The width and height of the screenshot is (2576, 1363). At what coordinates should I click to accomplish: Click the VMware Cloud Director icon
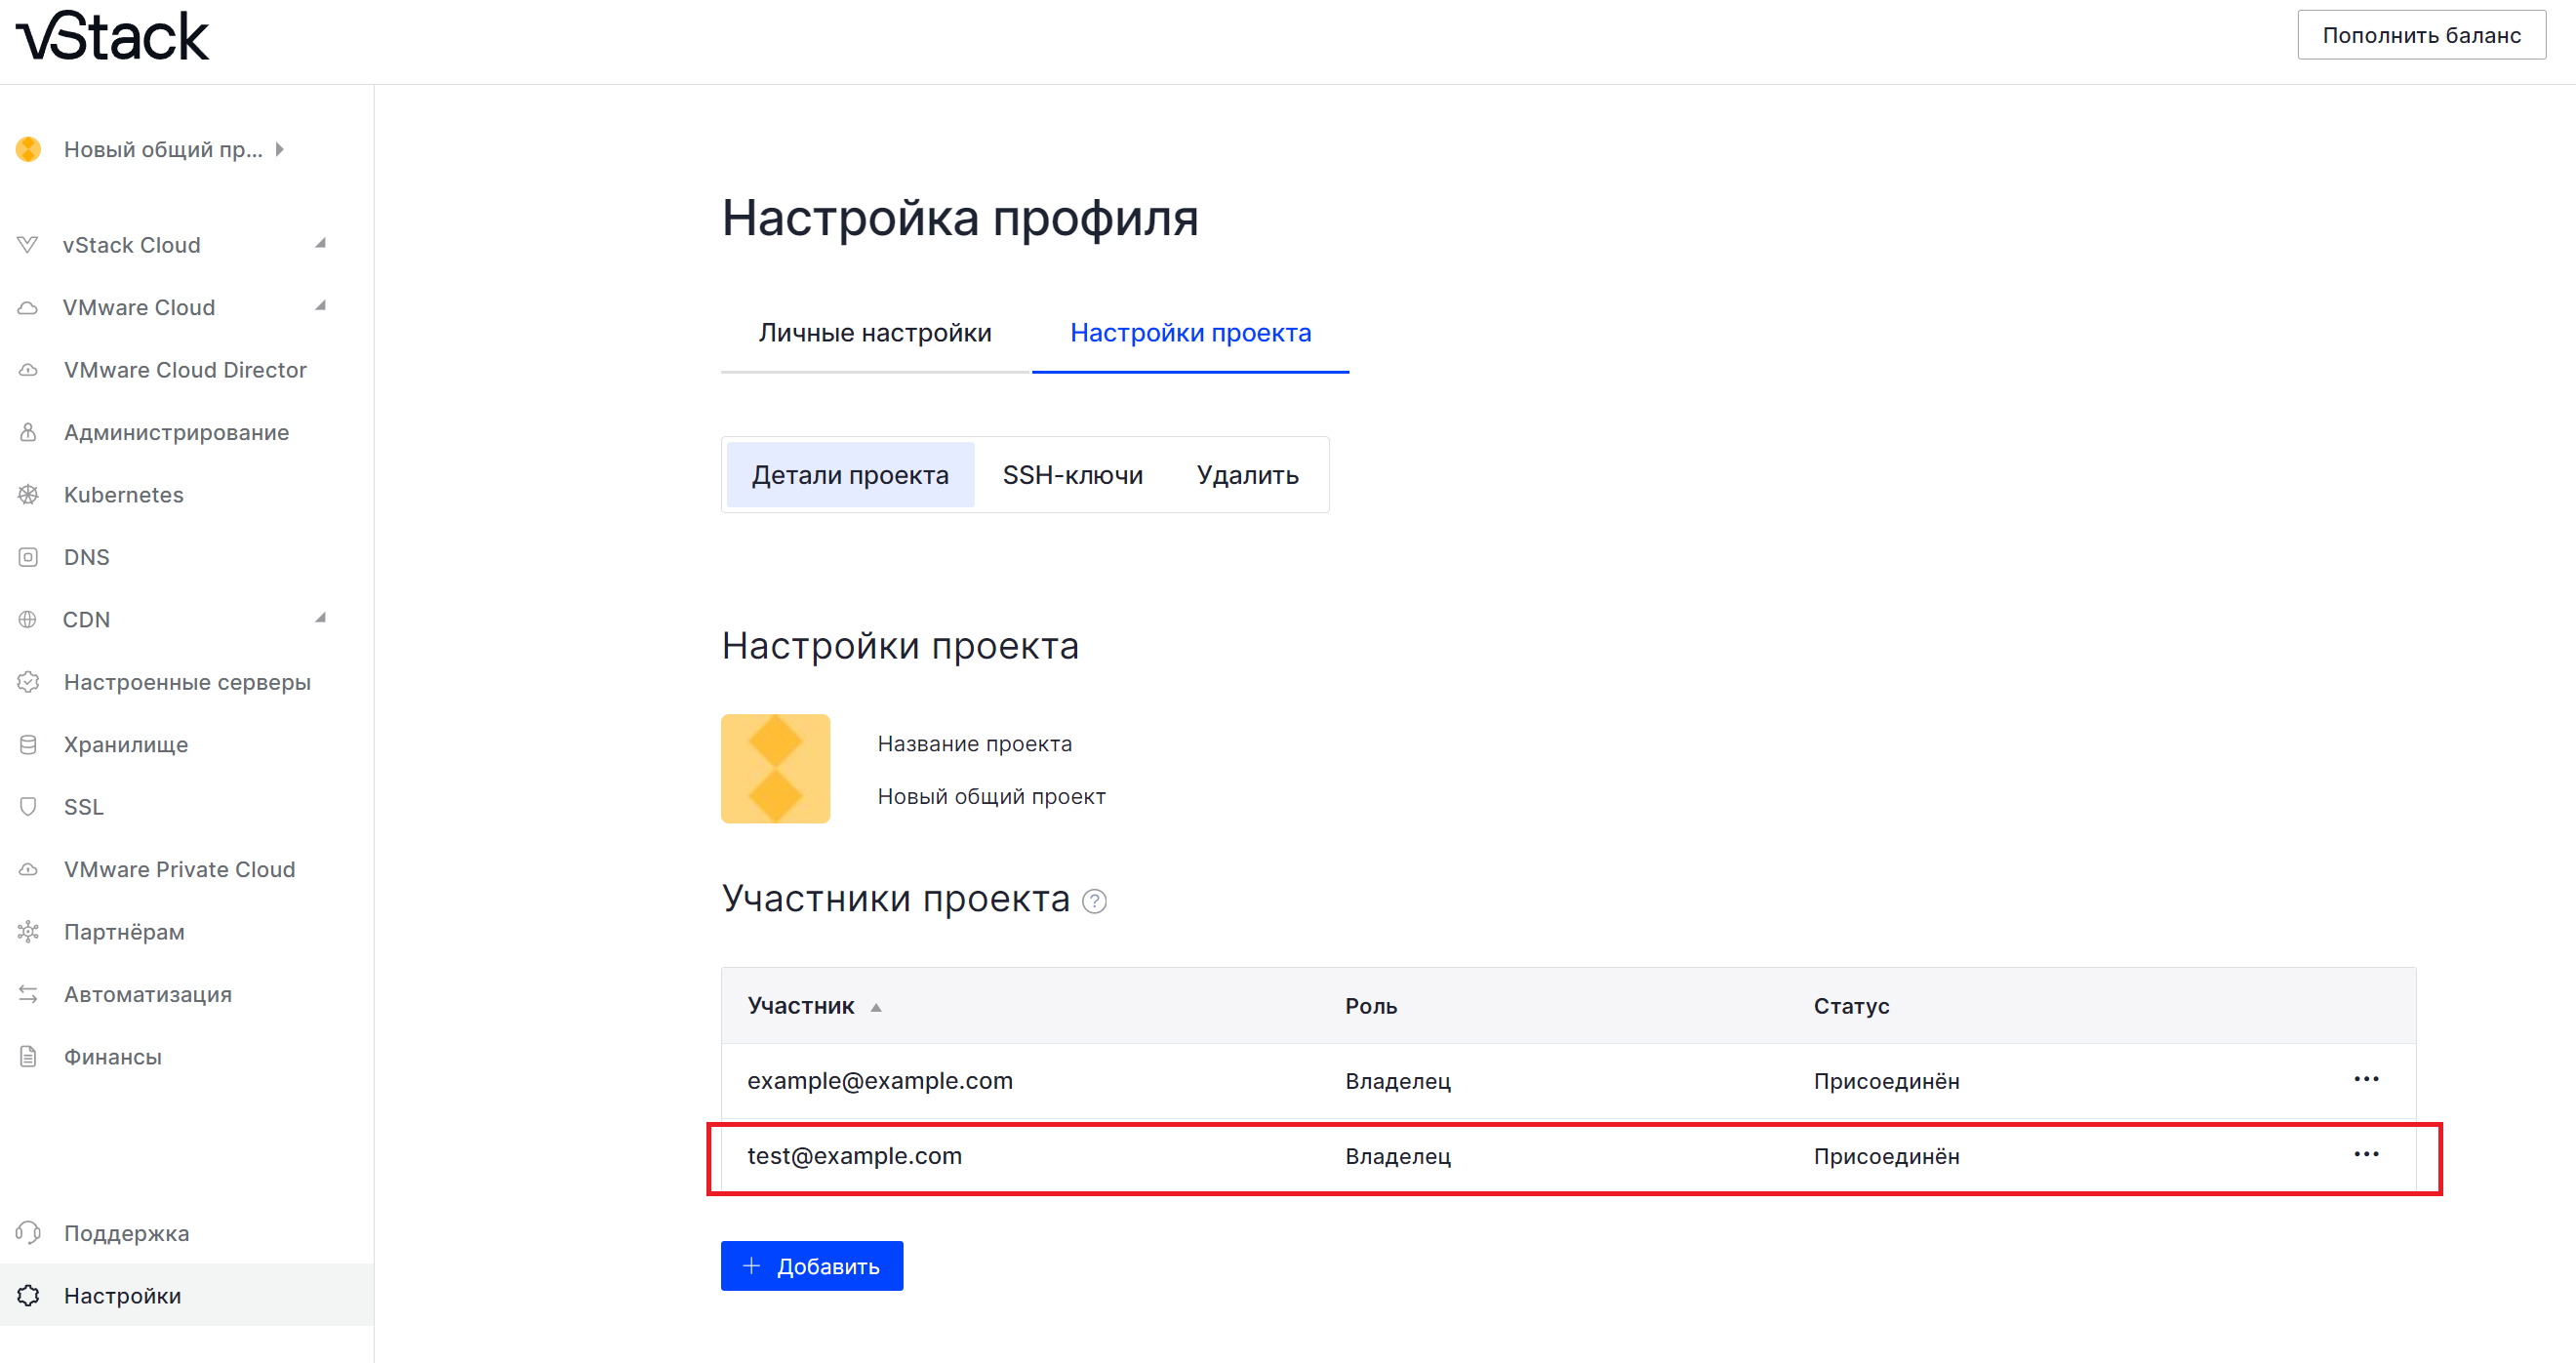click(x=28, y=370)
